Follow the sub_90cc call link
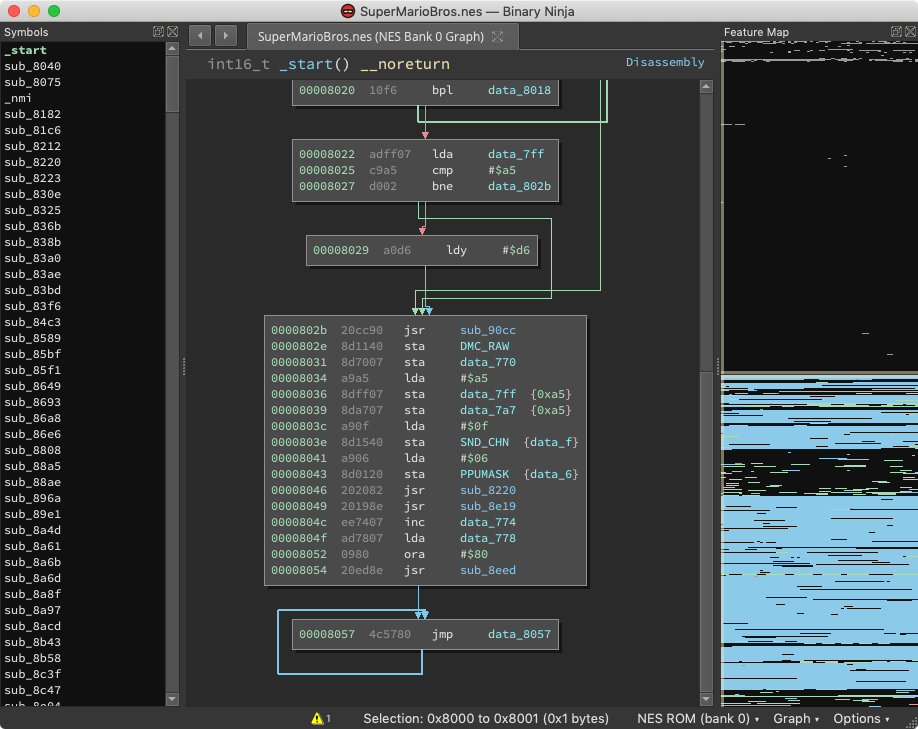Viewport: 918px width, 729px height. [488, 330]
